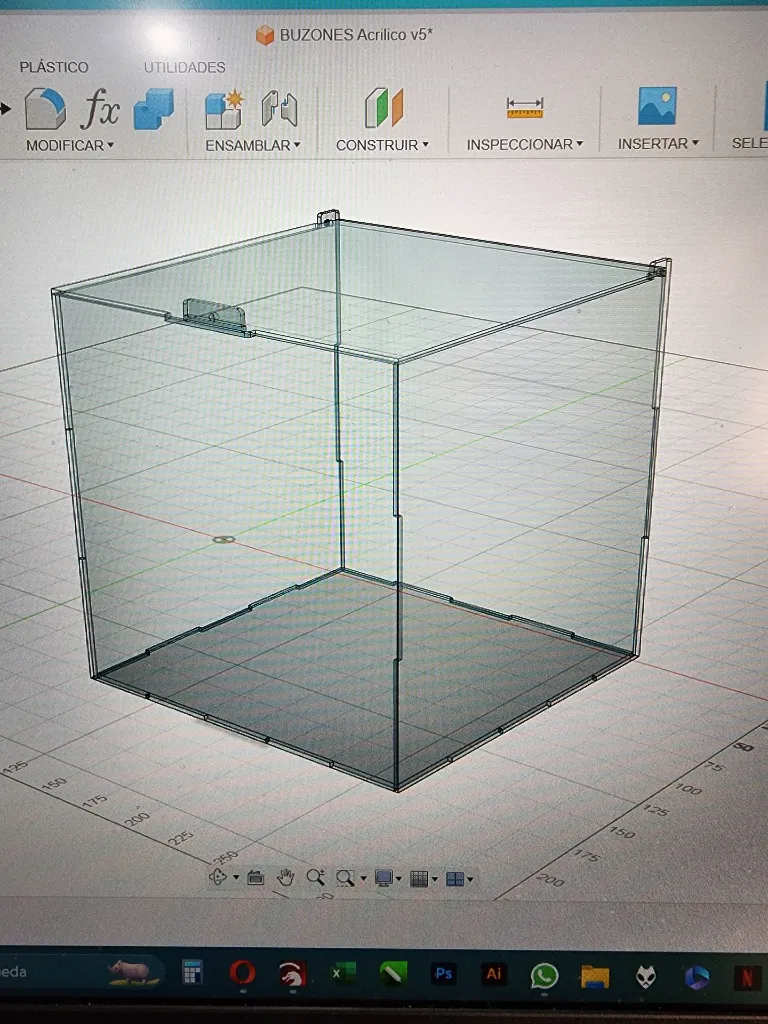Select the origin point in the viewport
Image resolution: width=768 pixels, height=1024 pixels.
224,539
